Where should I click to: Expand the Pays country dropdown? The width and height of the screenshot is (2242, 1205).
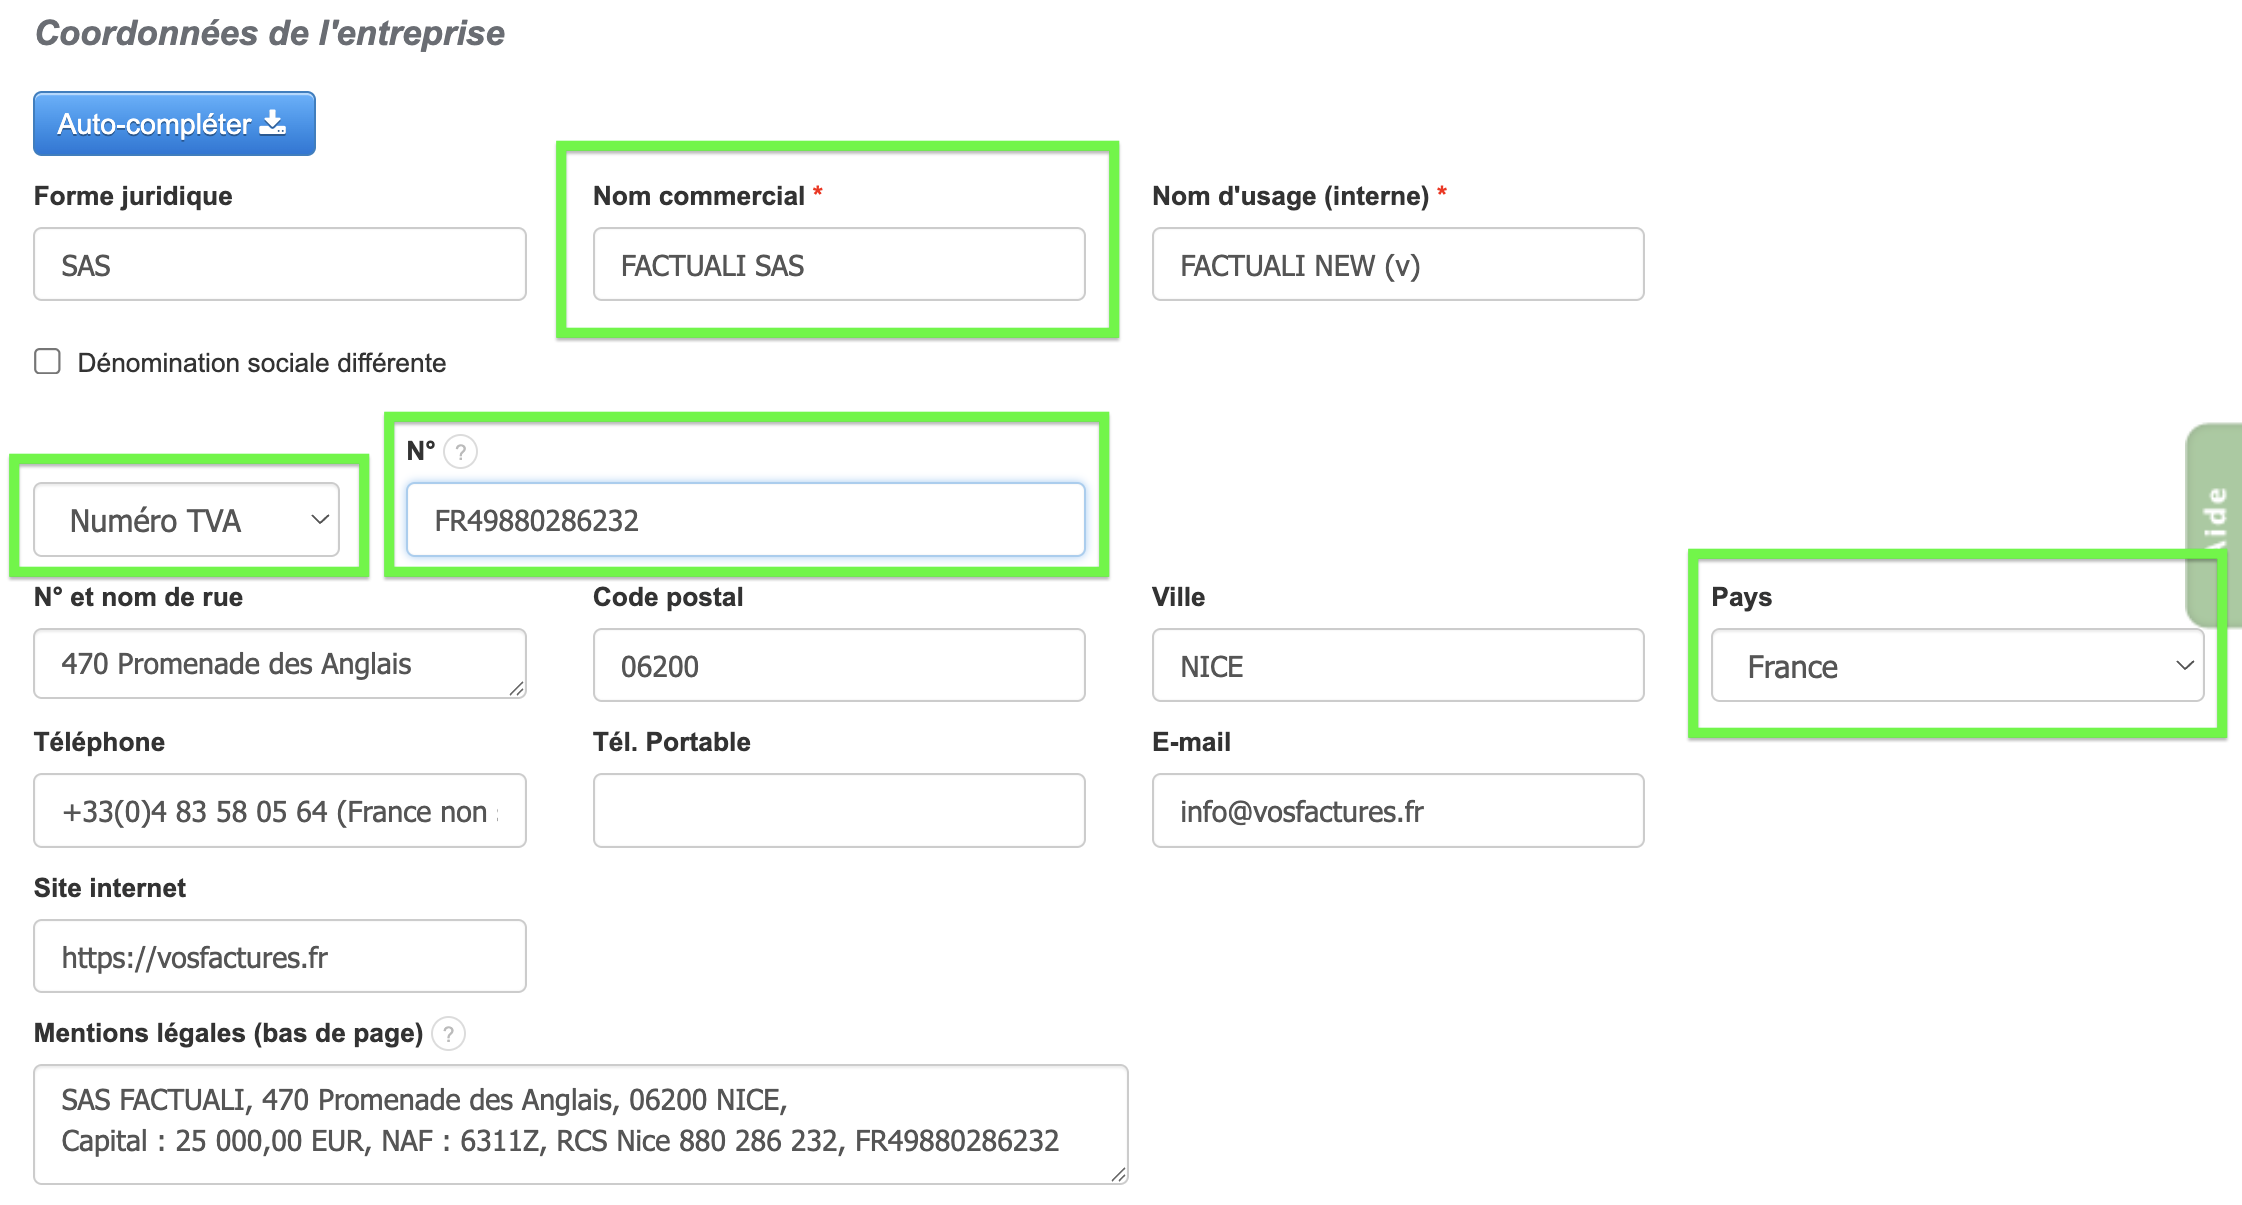[1956, 666]
